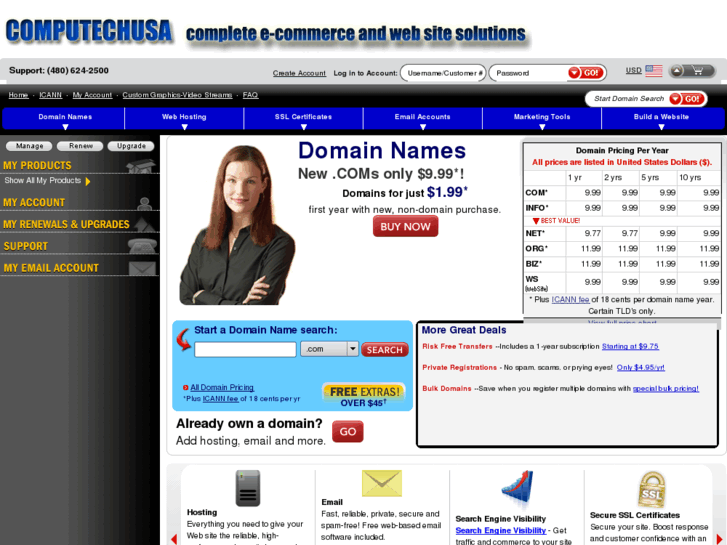727x545 pixels.
Task: Click Show All My Products text
Action: tap(43, 180)
